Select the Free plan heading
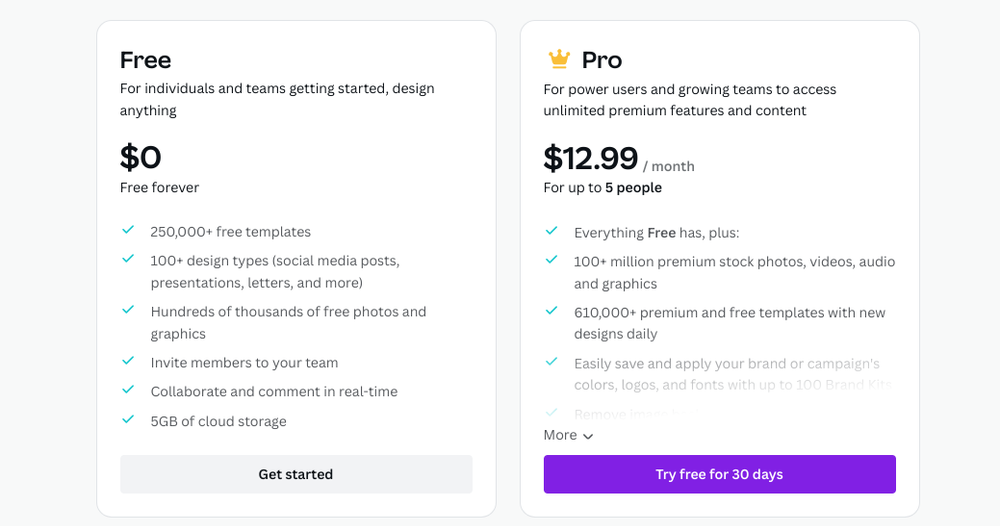The height and width of the screenshot is (526, 1000). [145, 60]
